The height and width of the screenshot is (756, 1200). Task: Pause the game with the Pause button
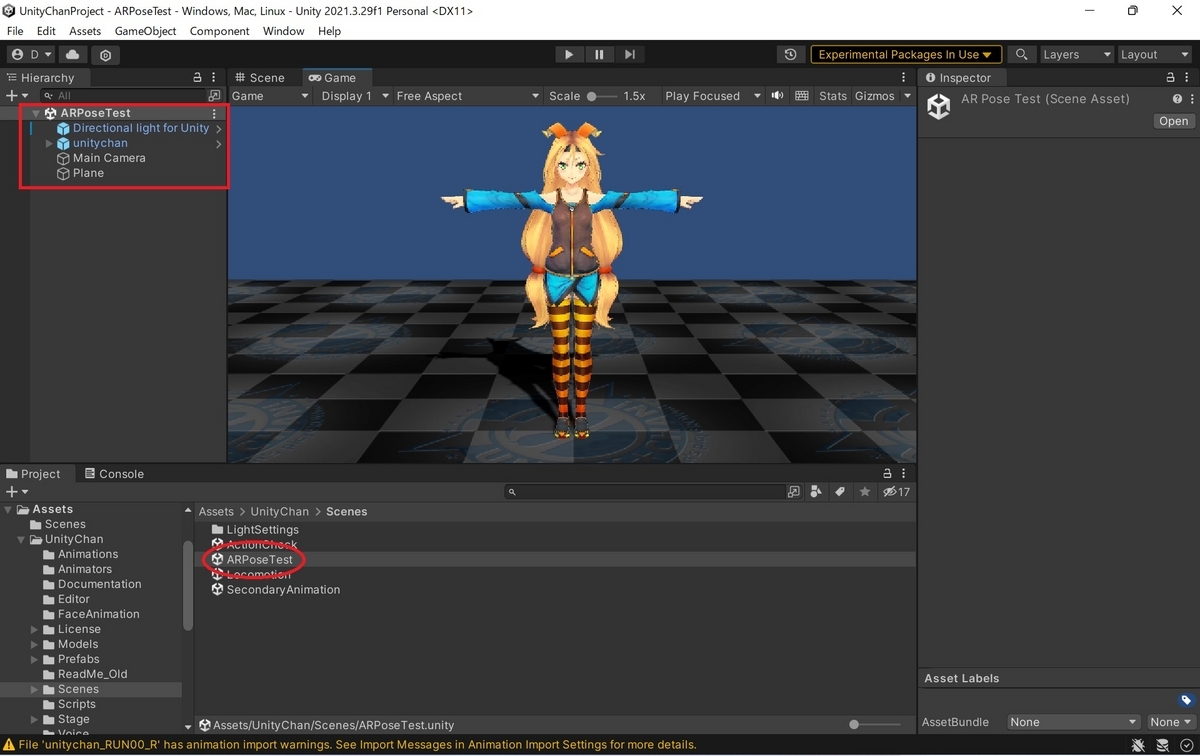599,54
